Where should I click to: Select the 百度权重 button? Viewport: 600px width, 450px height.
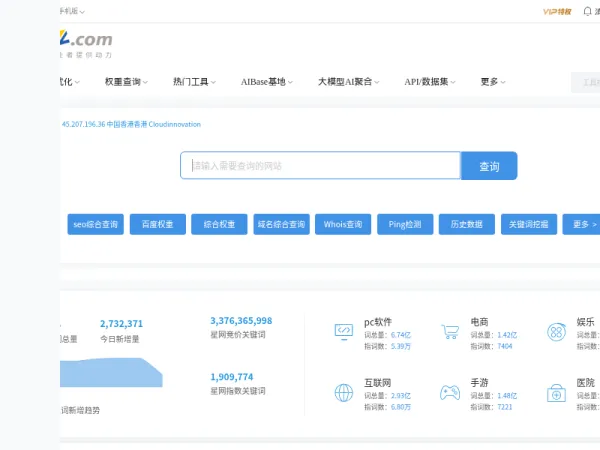coord(158,224)
